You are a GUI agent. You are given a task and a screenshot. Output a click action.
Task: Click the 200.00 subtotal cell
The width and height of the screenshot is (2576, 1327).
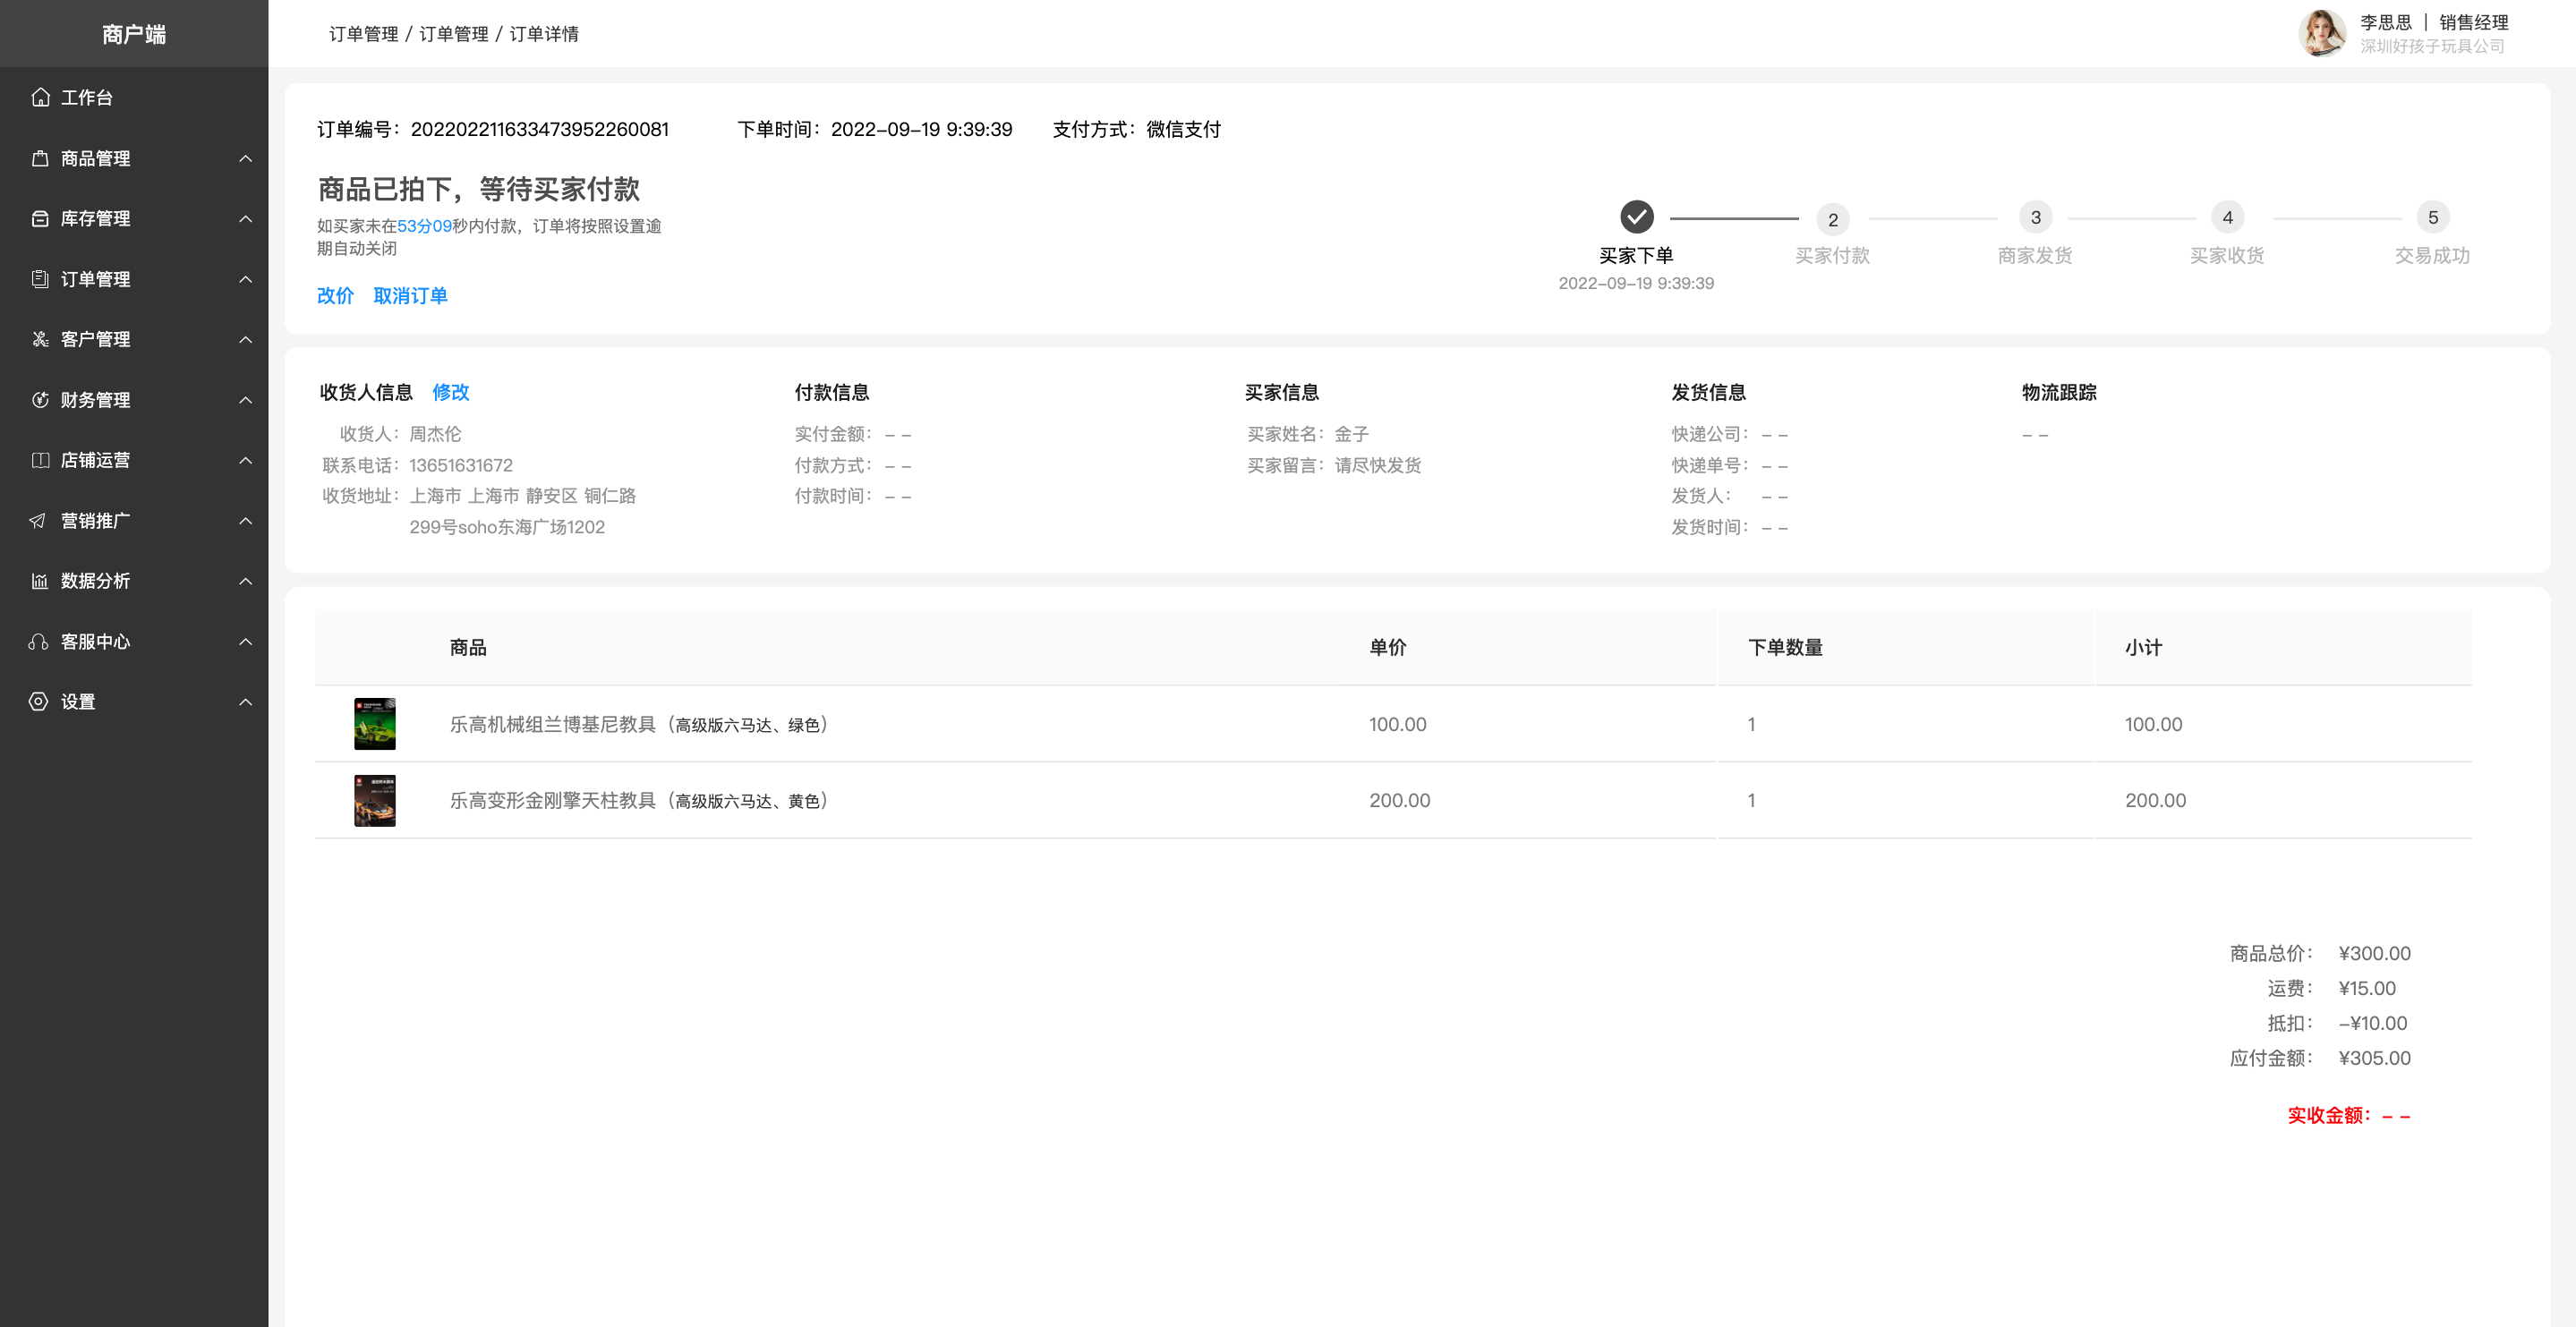(x=2155, y=800)
